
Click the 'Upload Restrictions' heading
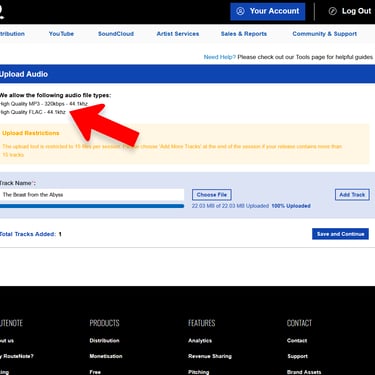pyautogui.click(x=31, y=133)
